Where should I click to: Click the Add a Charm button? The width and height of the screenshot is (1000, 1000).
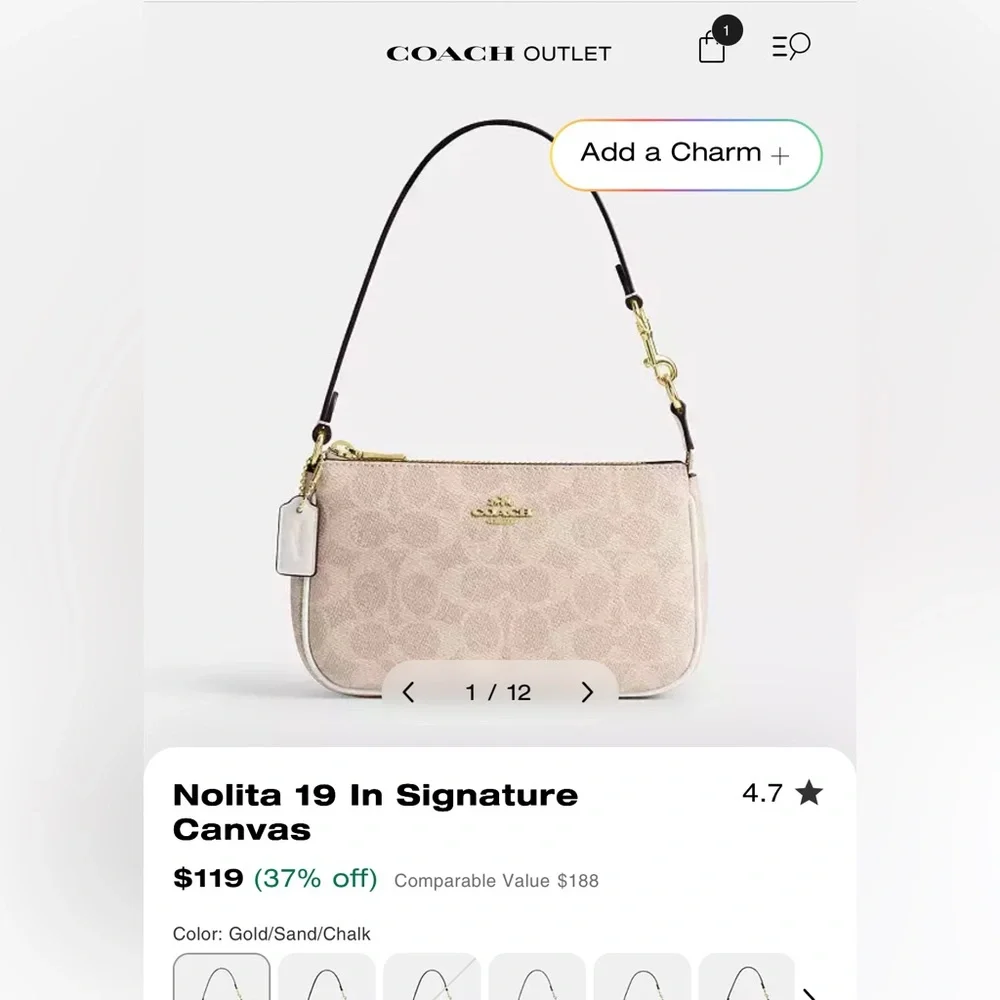[x=686, y=155]
